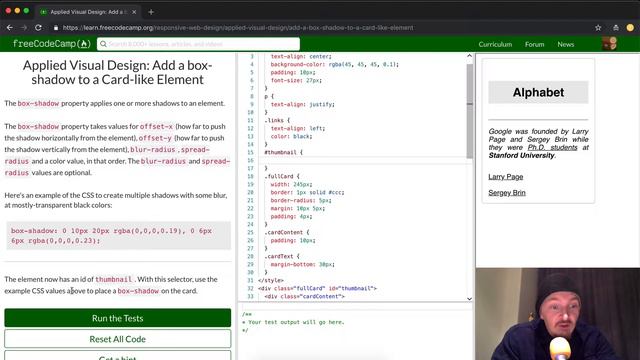The image size is (640, 360).
Task: Click the 'color: black;' code line
Action: point(291,136)
